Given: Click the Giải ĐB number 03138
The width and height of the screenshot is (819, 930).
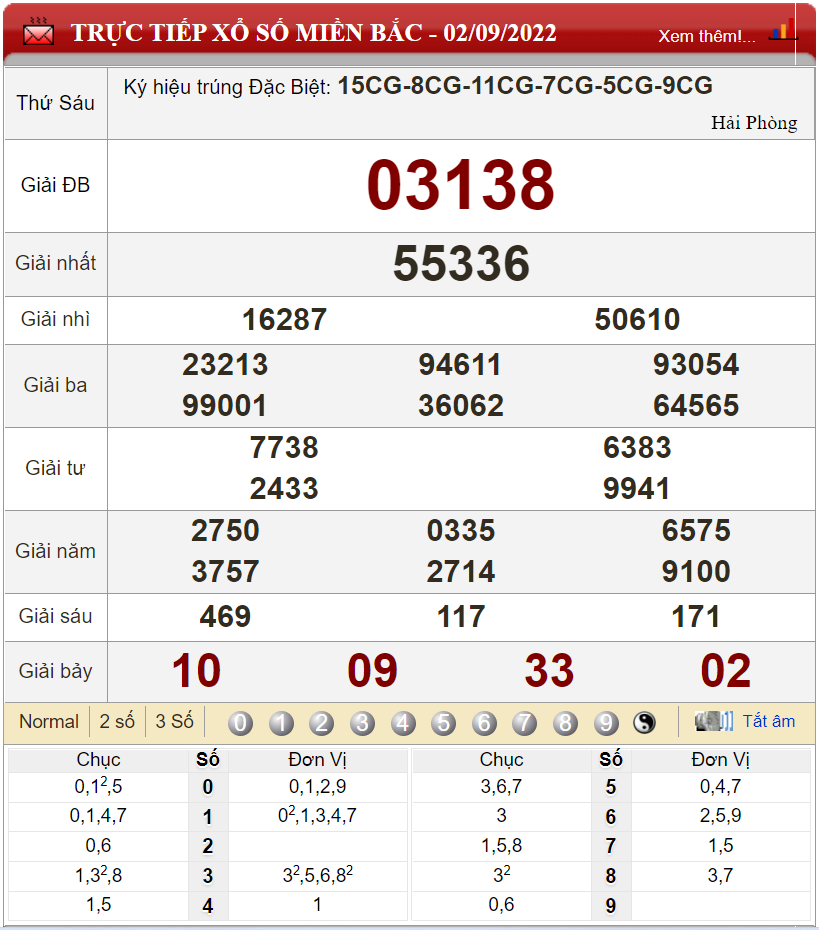Looking at the screenshot, I should [460, 186].
